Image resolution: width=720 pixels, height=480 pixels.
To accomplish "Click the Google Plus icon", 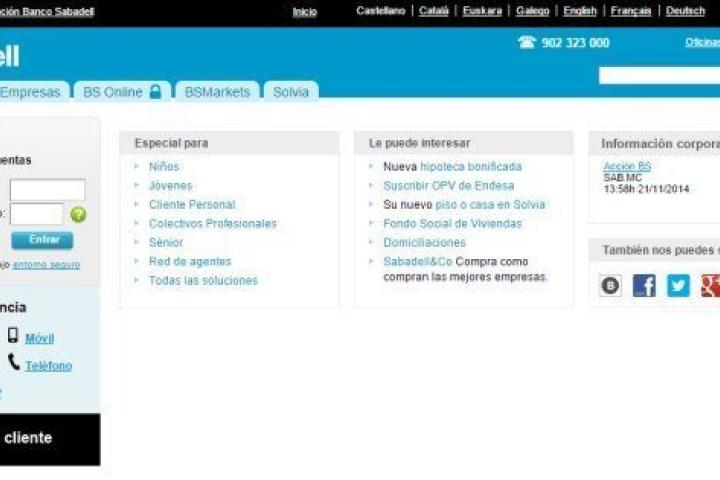I will pyautogui.click(x=709, y=286).
